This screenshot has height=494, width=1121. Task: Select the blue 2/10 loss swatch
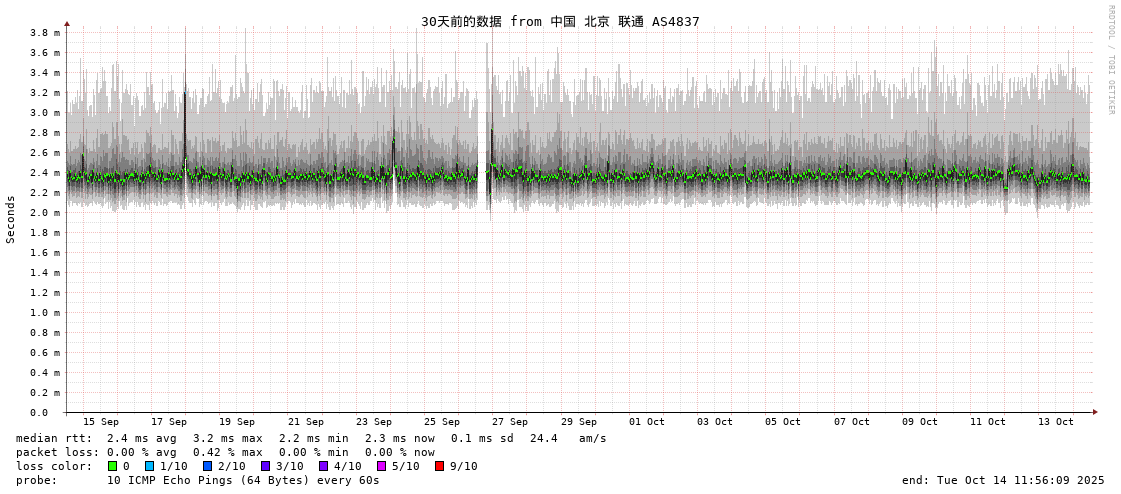pyautogui.click(x=208, y=466)
